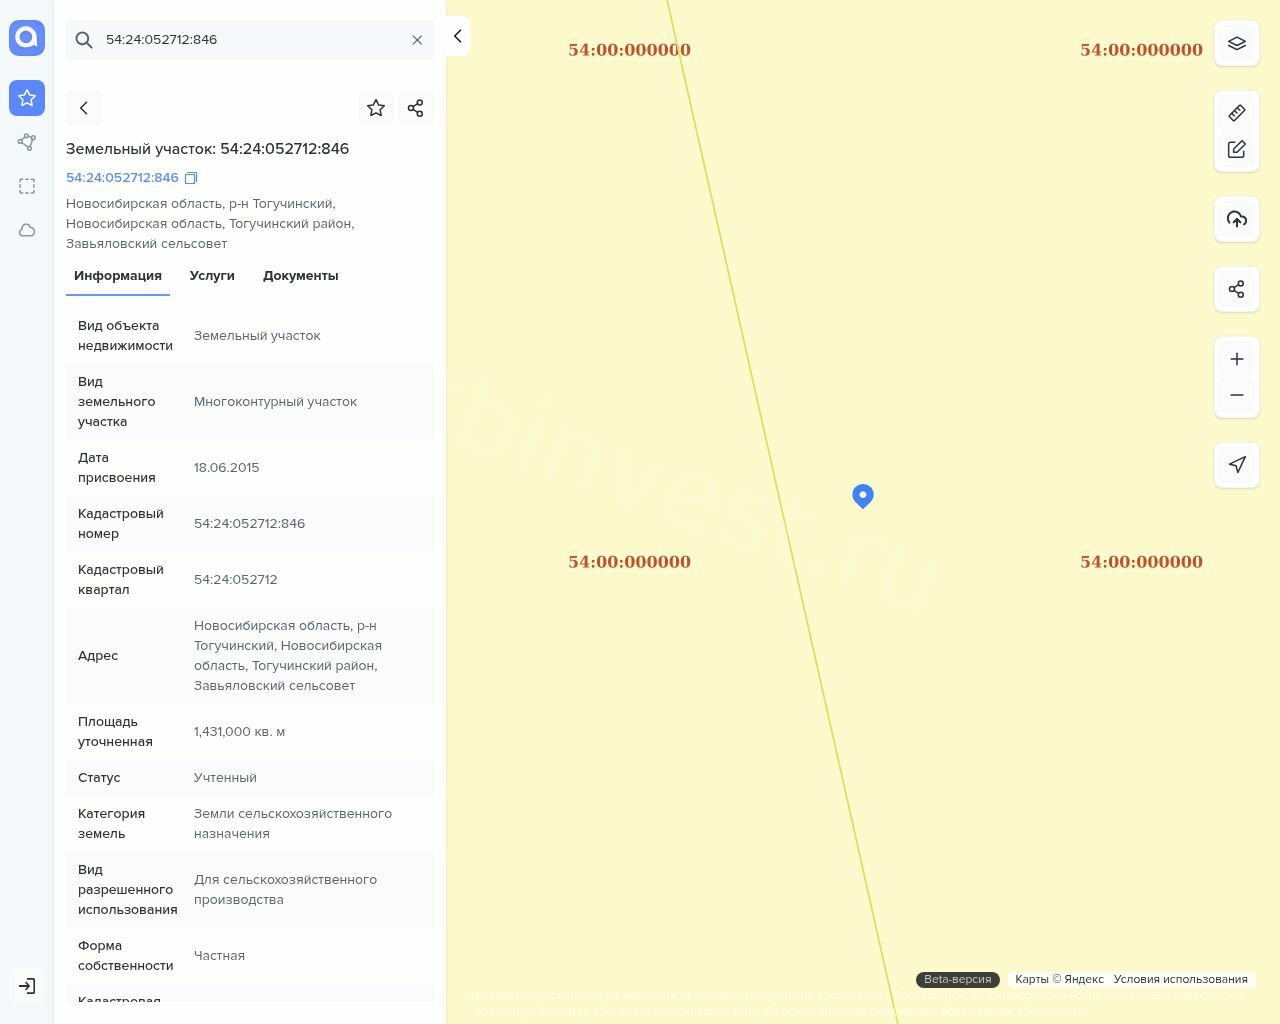Zoom in the map with plus
This screenshot has width=1280, height=1024.
pyautogui.click(x=1237, y=359)
